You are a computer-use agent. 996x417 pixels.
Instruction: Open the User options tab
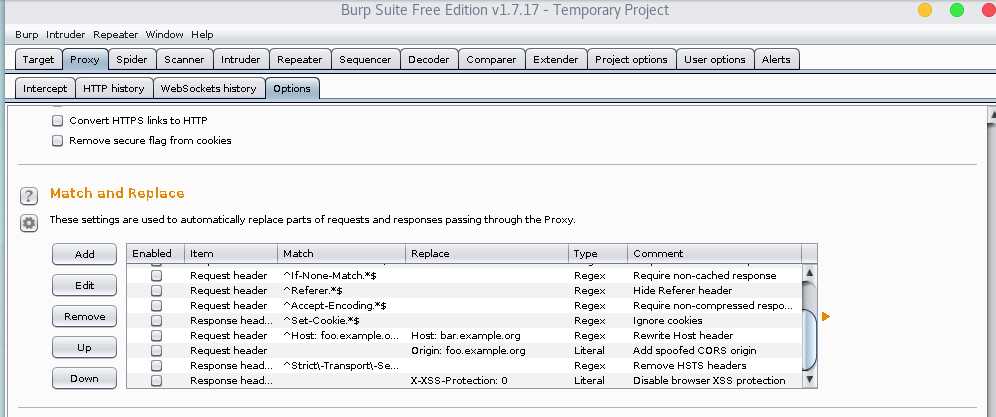[x=715, y=59]
